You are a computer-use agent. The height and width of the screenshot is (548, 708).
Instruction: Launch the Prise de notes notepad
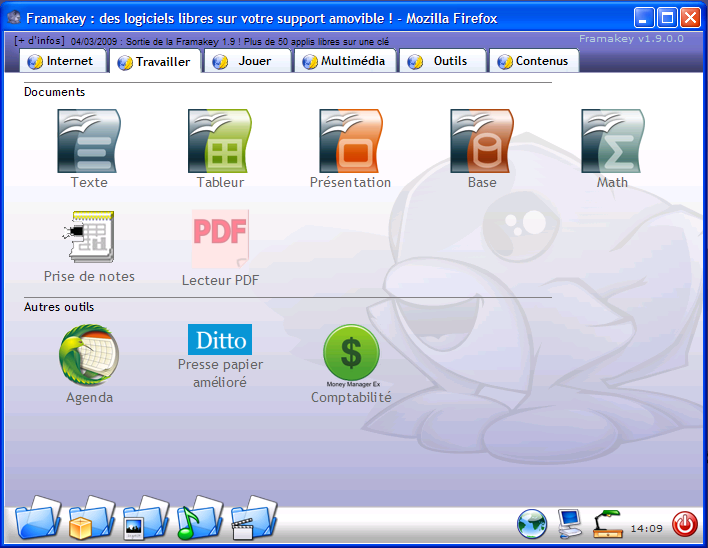pyautogui.click(x=89, y=237)
